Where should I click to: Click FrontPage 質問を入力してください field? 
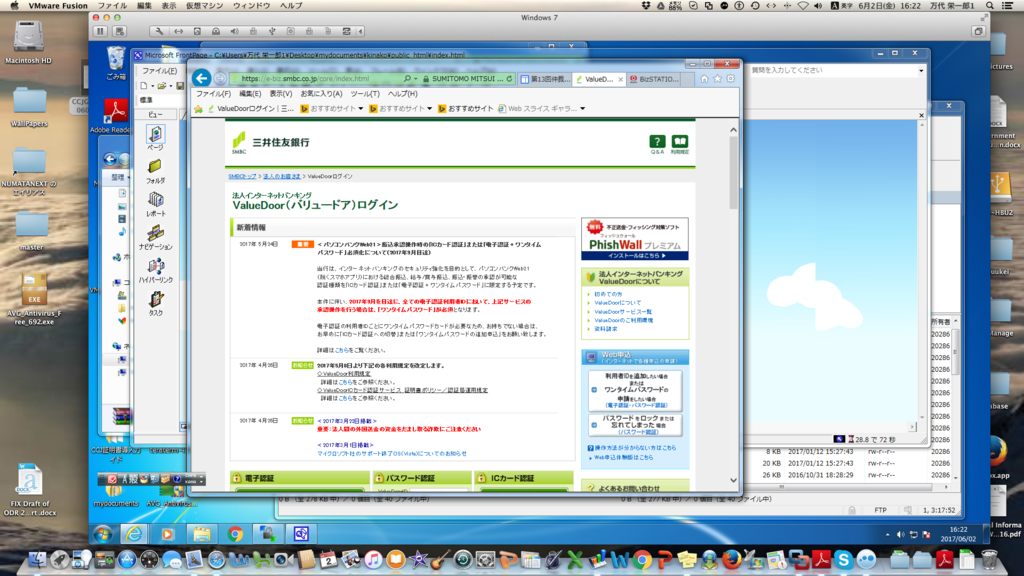[833, 71]
